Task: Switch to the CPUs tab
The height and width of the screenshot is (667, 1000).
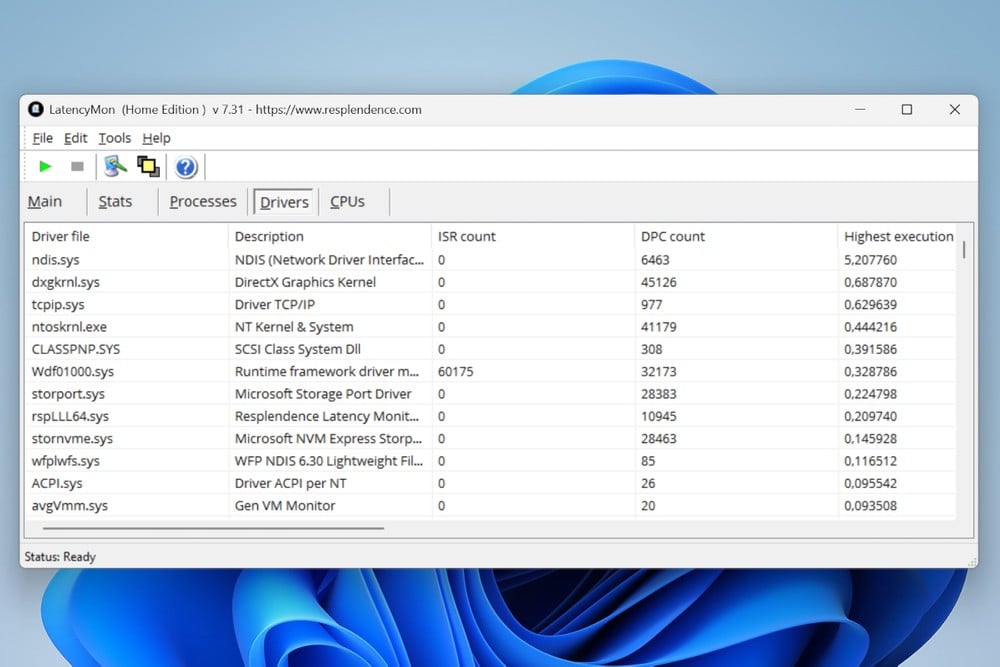Action: tap(348, 202)
